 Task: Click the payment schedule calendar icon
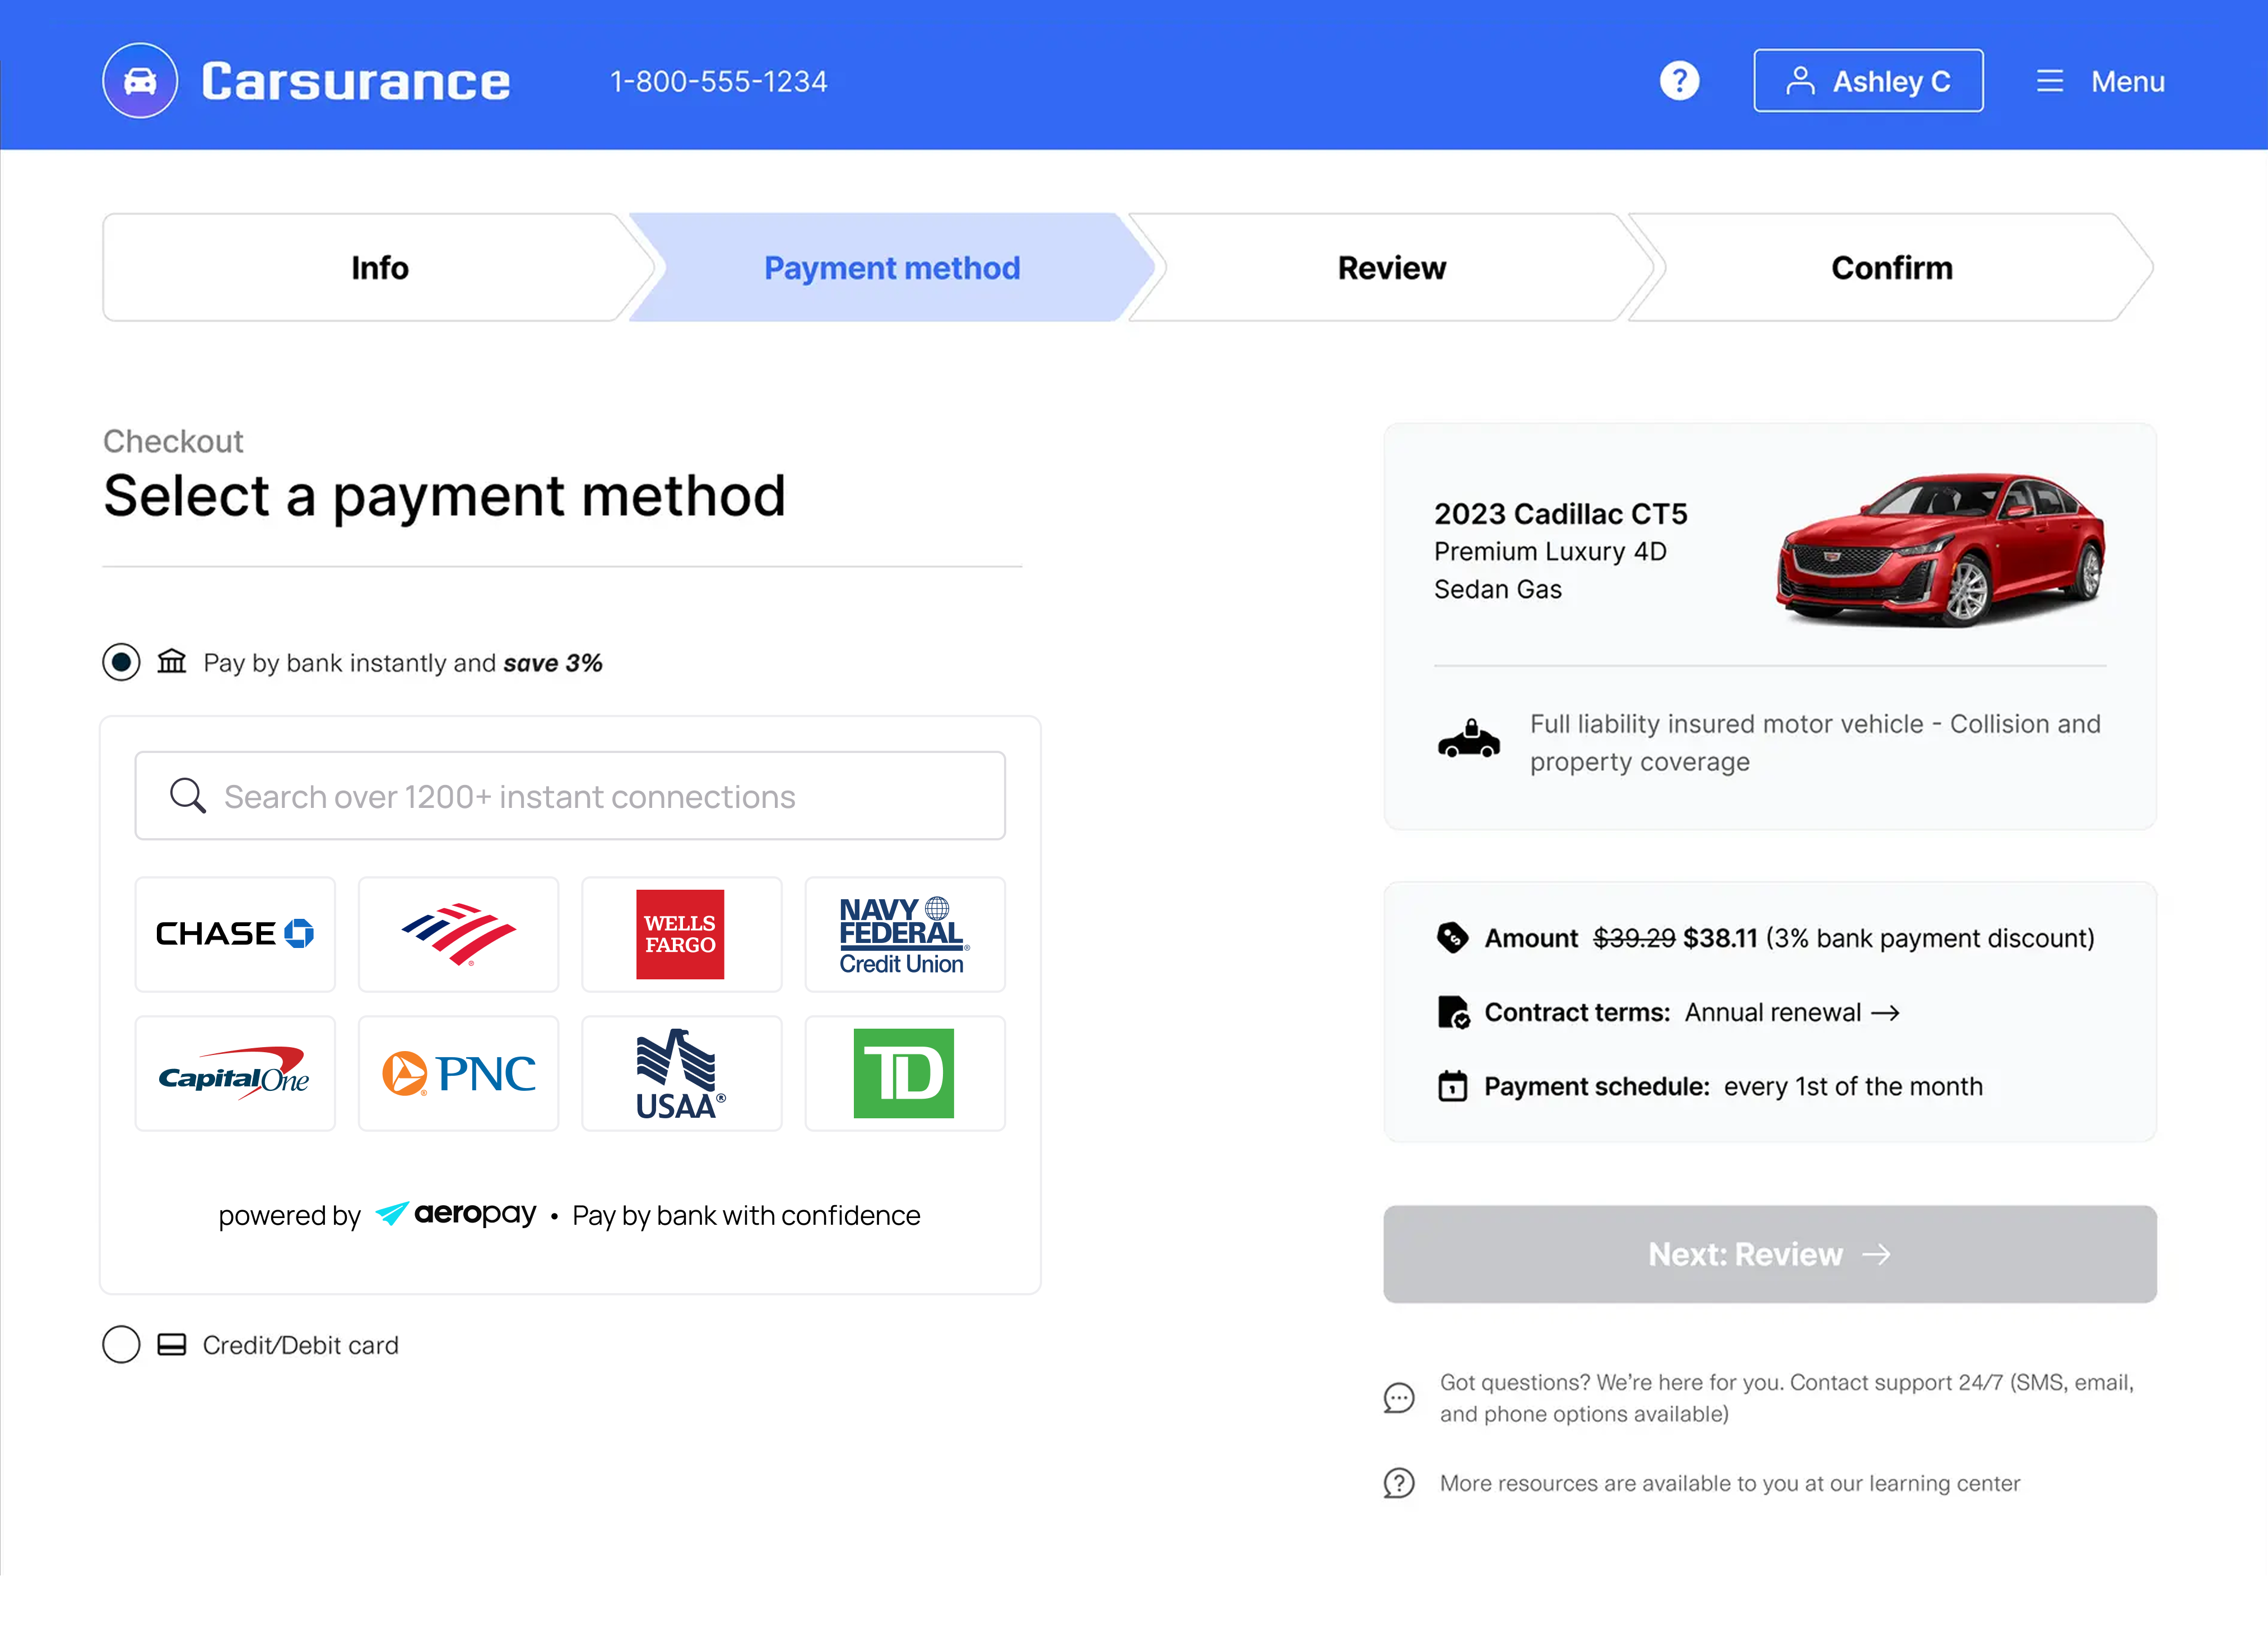[1452, 1086]
